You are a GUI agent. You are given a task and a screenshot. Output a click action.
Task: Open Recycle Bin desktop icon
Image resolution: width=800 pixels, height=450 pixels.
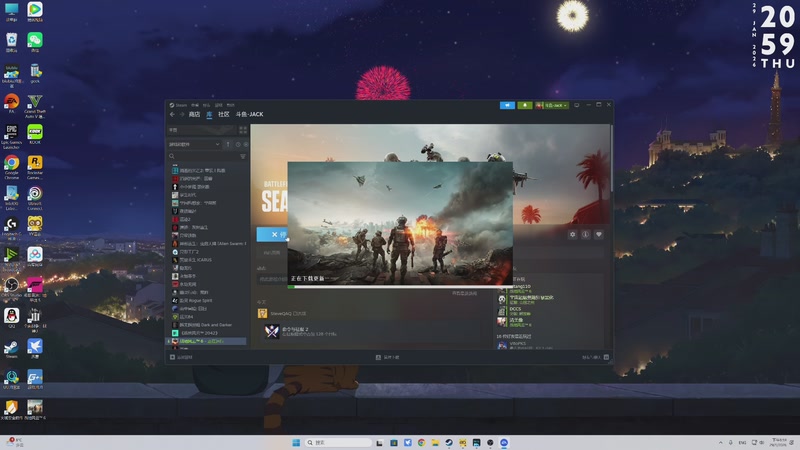click(x=11, y=42)
